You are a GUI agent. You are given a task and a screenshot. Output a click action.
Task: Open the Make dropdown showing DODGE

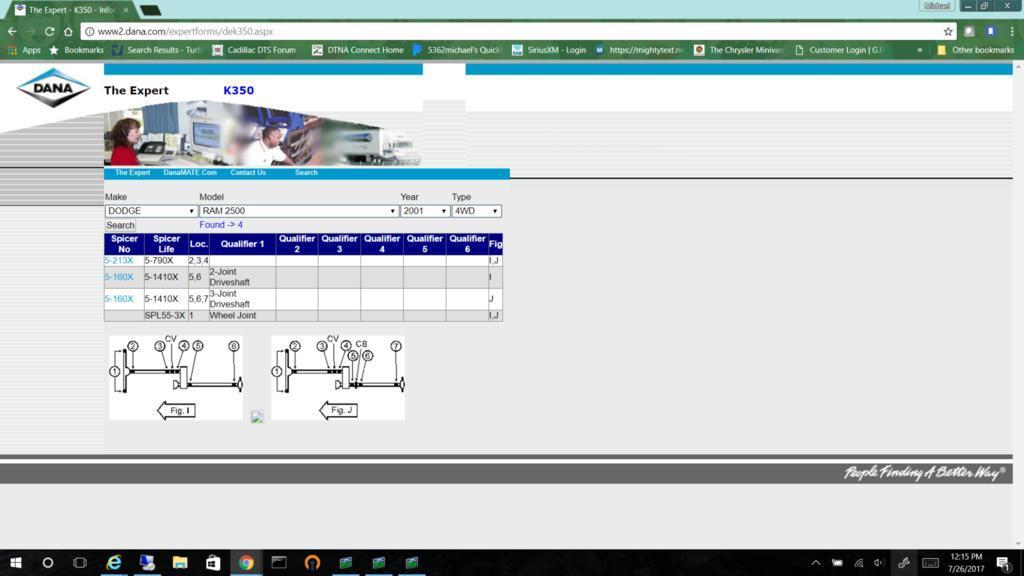tap(151, 211)
